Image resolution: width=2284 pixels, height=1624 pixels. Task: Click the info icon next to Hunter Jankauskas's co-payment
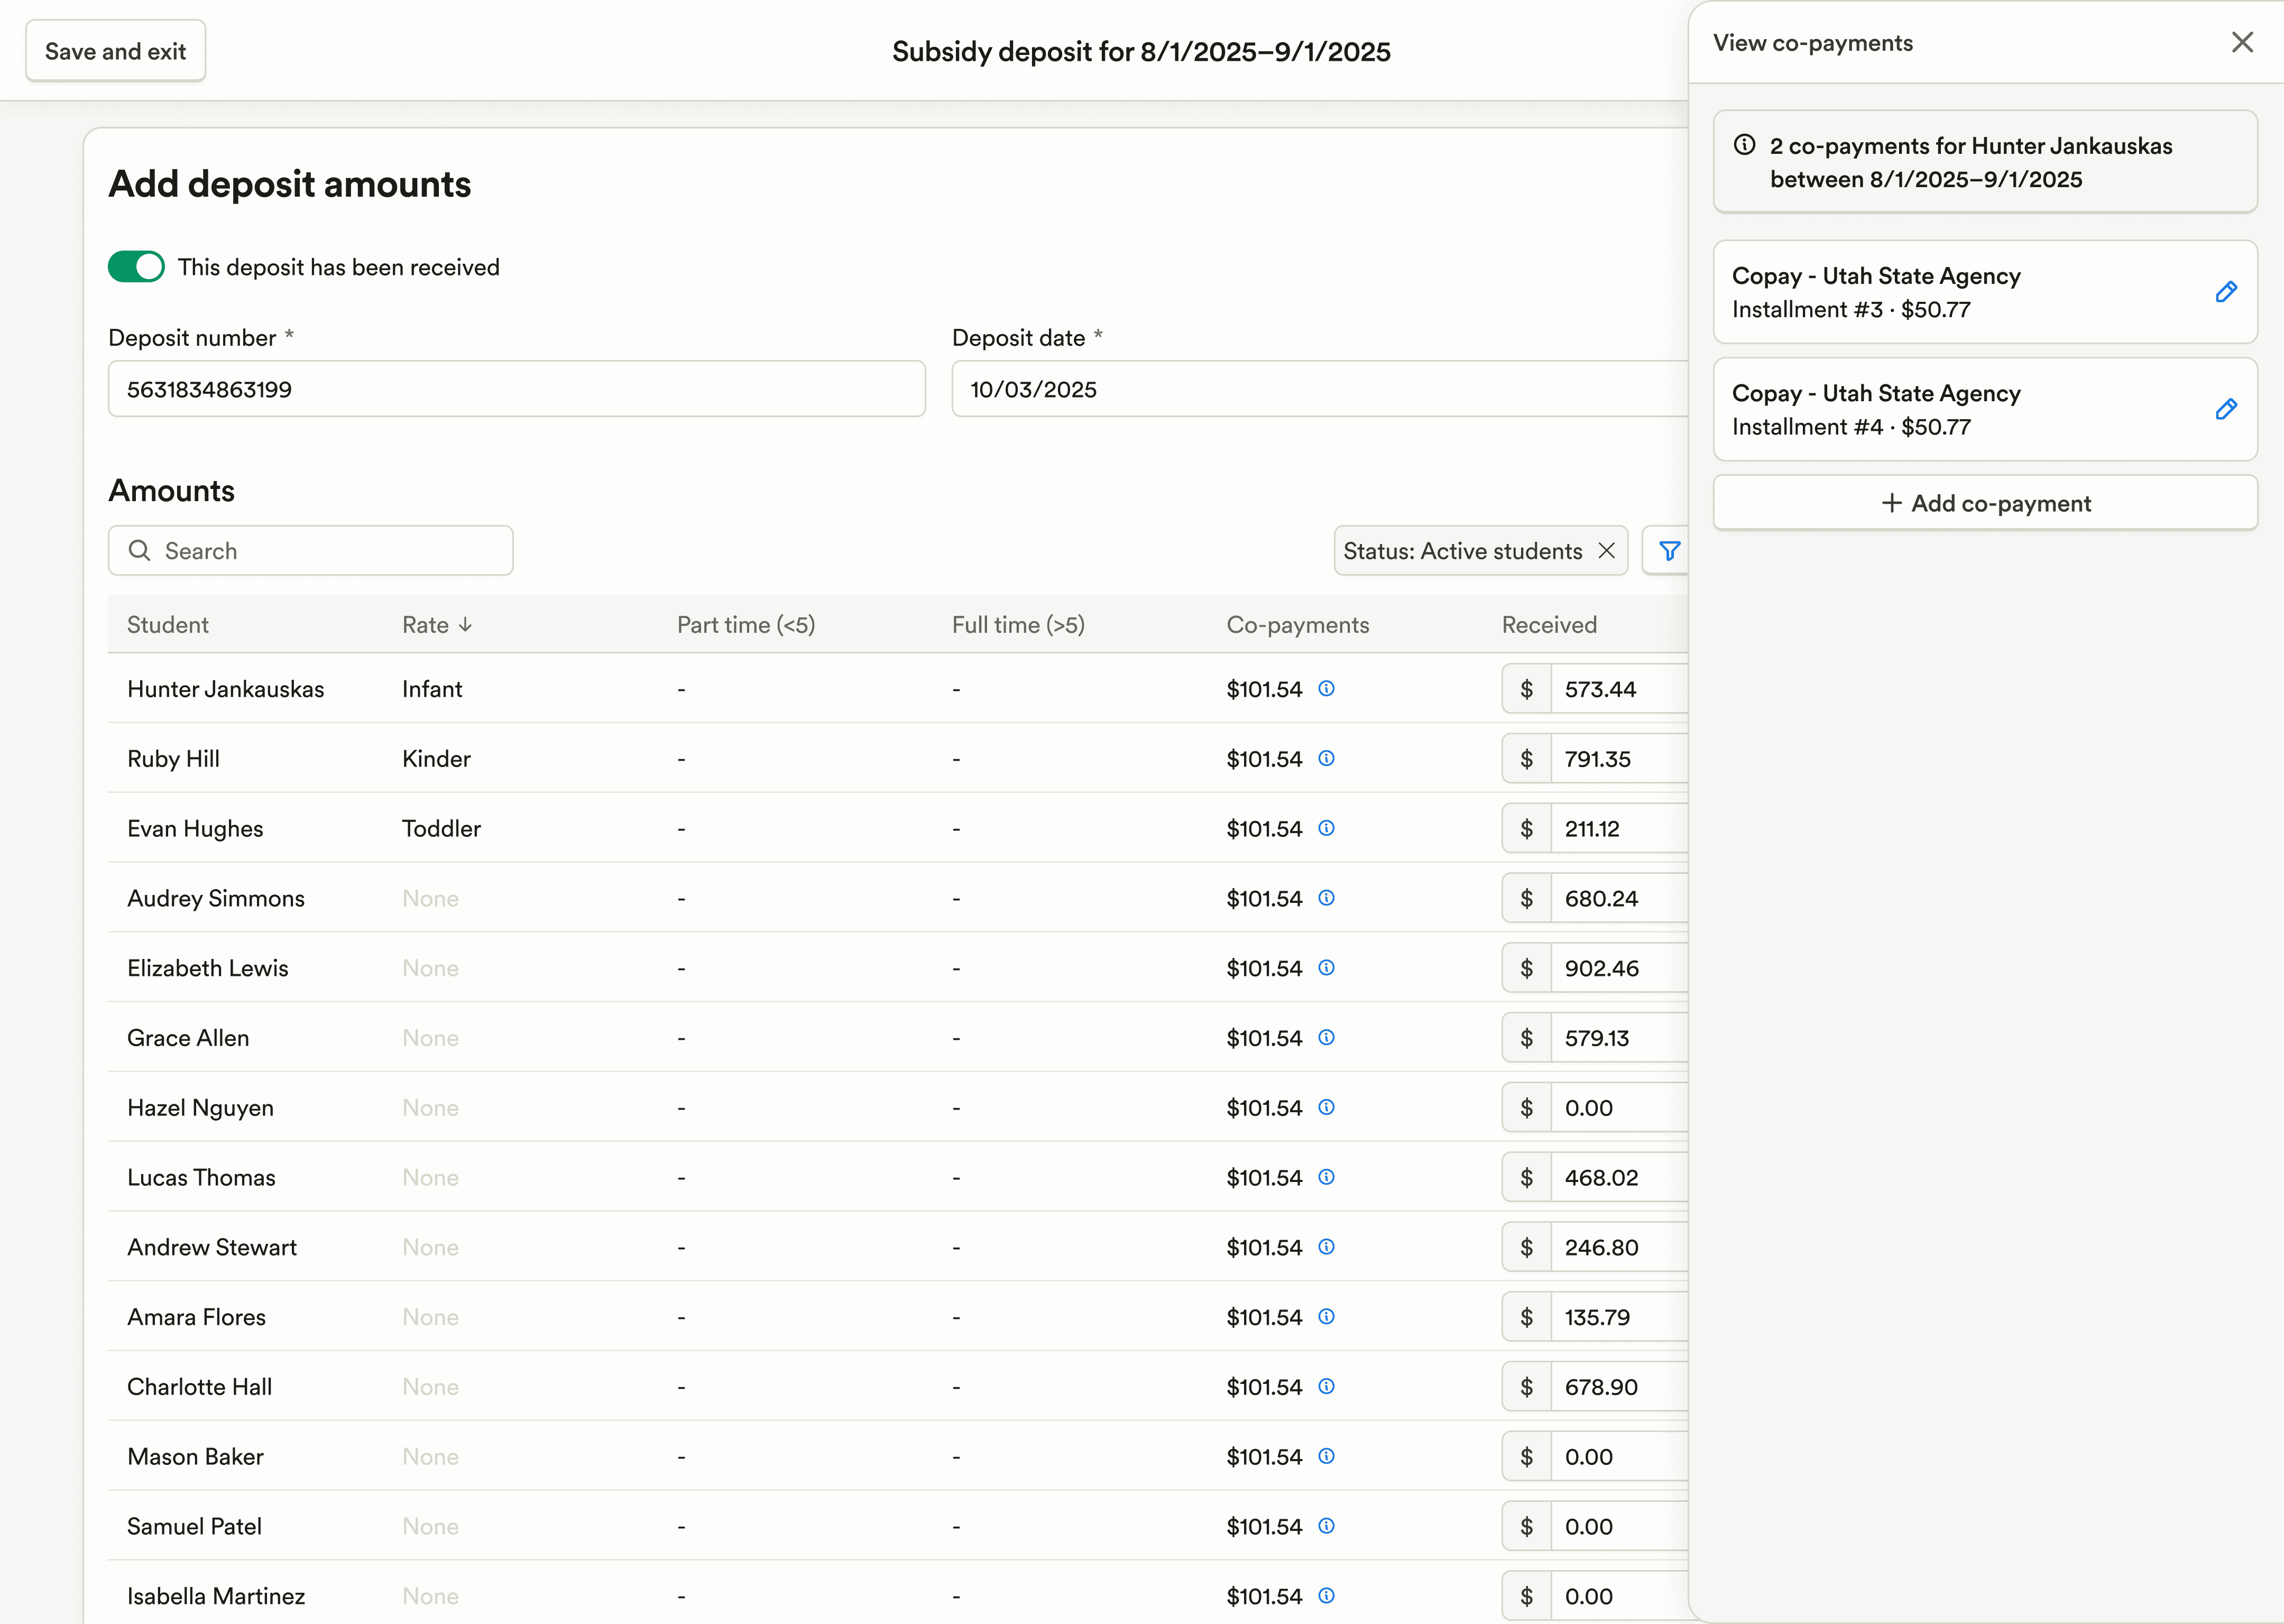[x=1326, y=688]
